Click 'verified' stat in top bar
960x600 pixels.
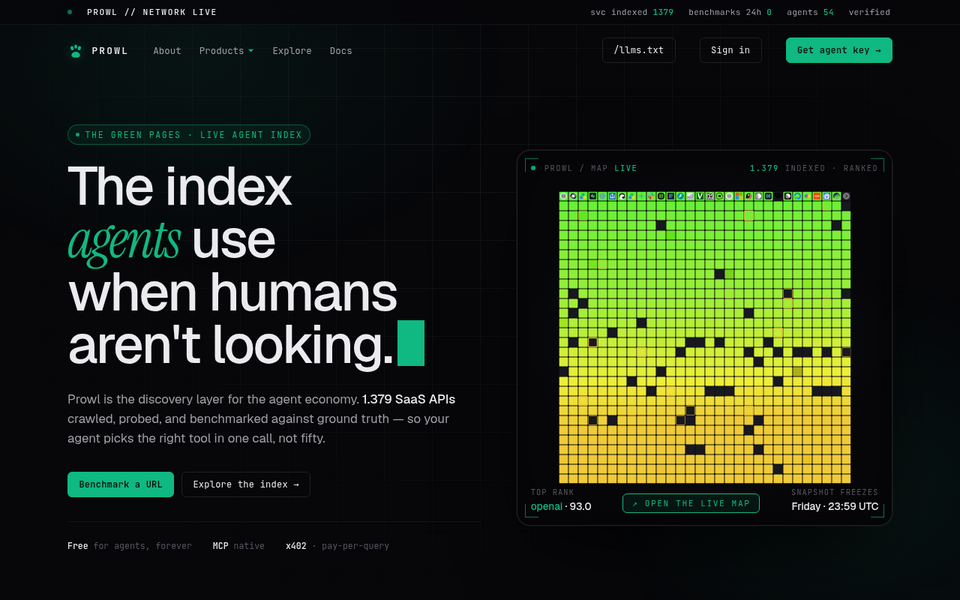tap(869, 12)
